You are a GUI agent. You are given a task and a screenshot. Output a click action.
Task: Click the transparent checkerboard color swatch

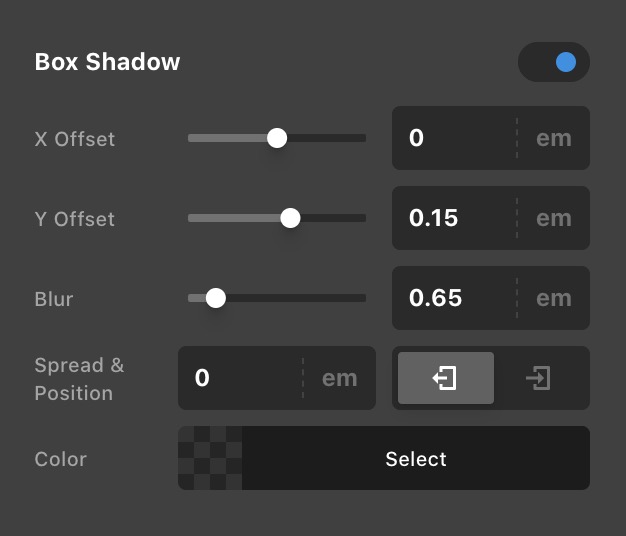210,458
